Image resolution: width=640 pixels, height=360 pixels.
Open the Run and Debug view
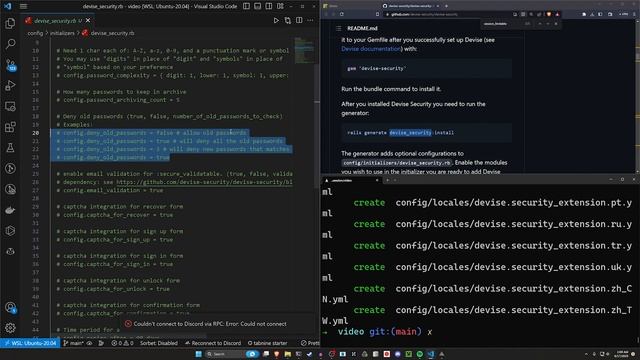(x=10, y=85)
